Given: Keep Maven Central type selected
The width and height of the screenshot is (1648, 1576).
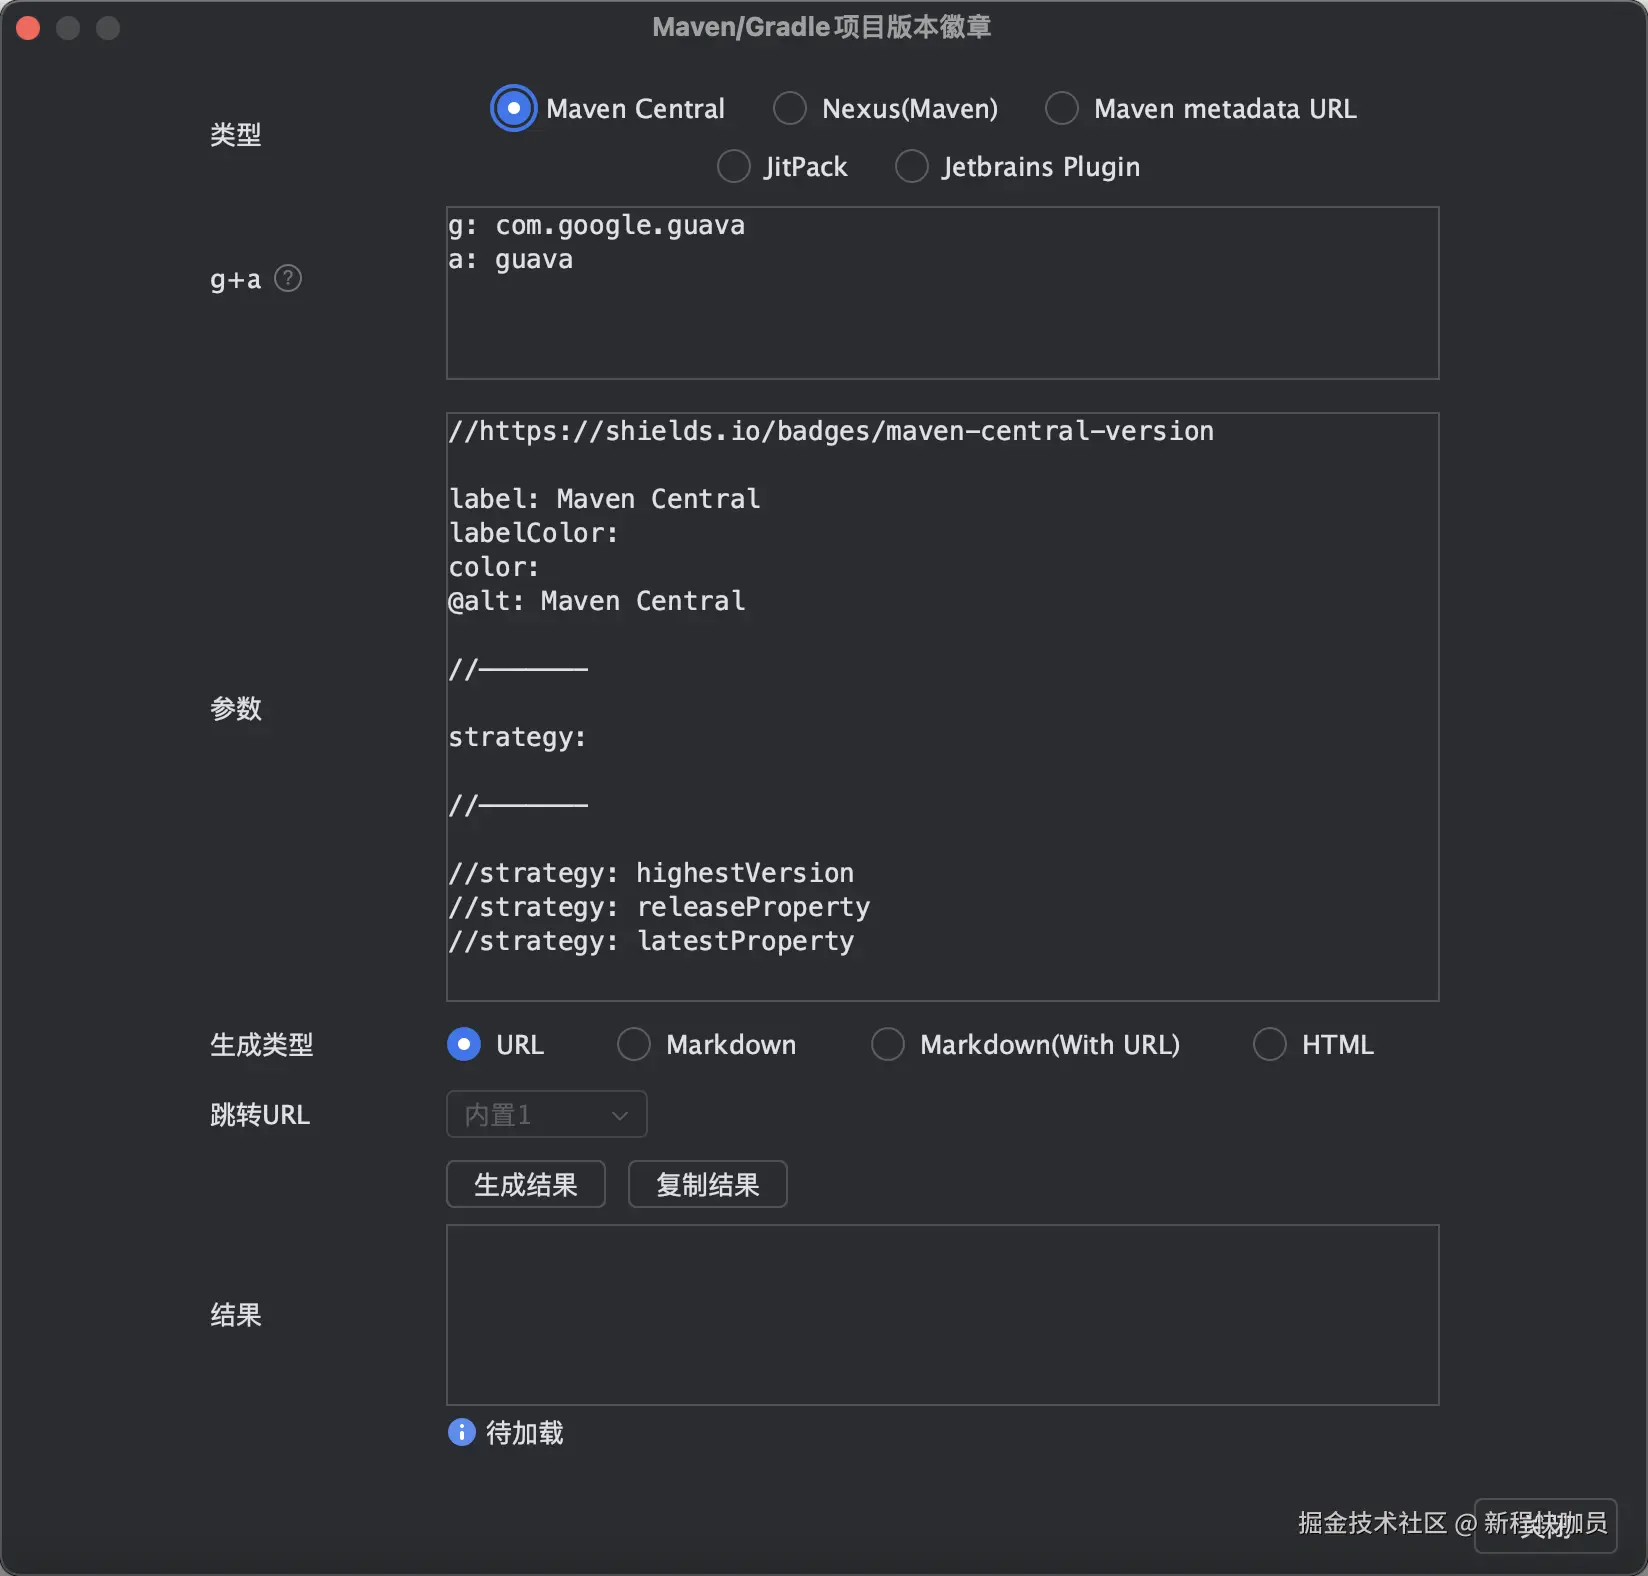Looking at the screenshot, I should tap(513, 108).
